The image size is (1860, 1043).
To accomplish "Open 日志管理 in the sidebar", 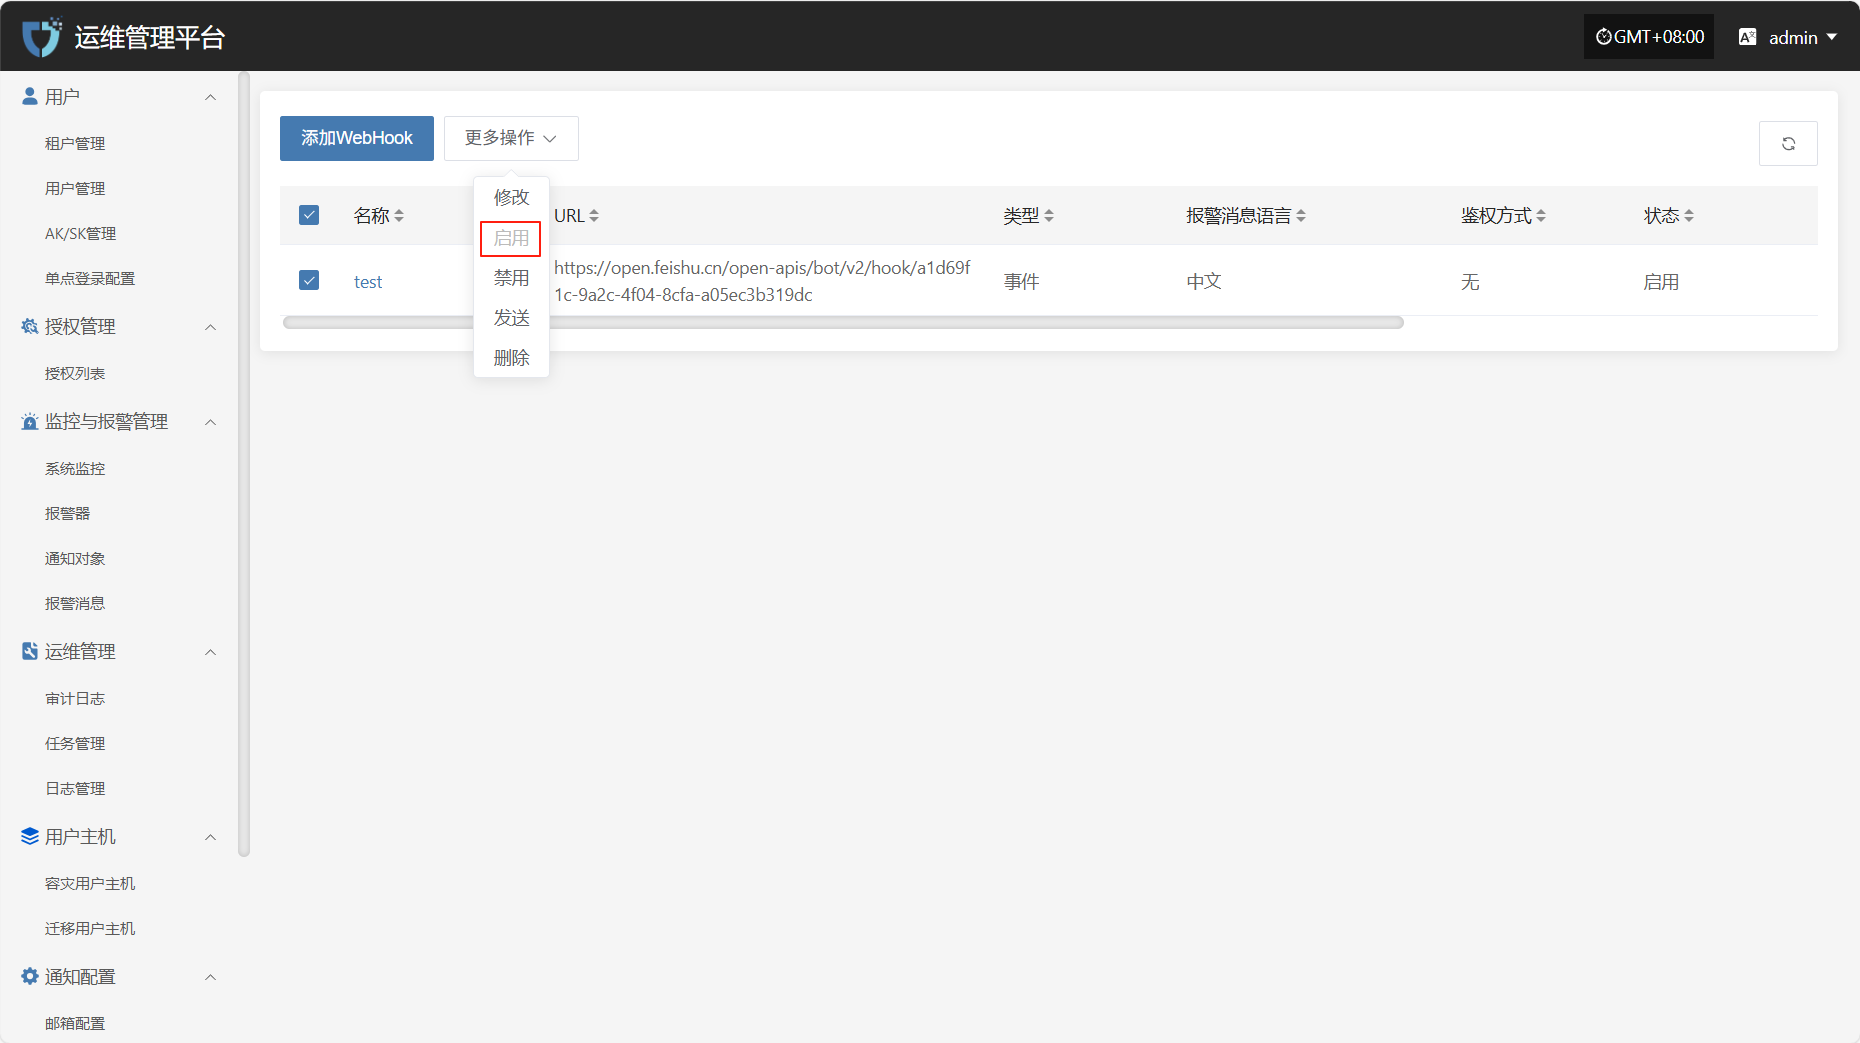I will (x=75, y=788).
